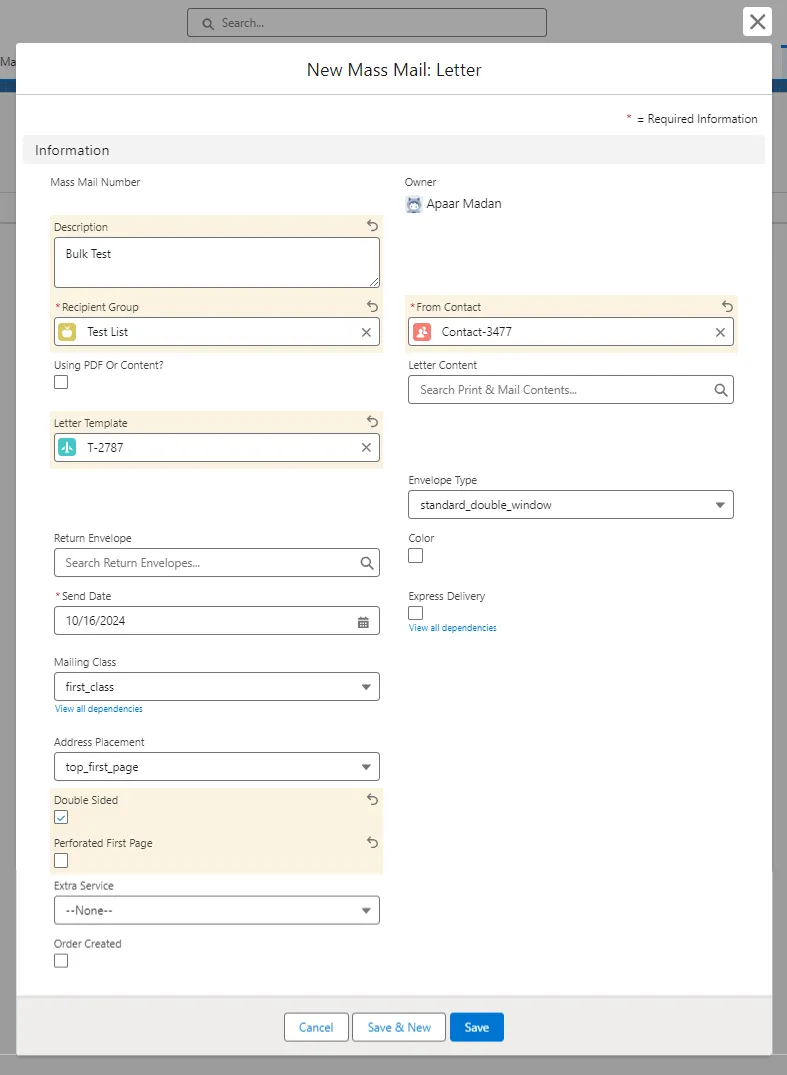
Task: Click into the Description text area
Action: click(x=216, y=262)
